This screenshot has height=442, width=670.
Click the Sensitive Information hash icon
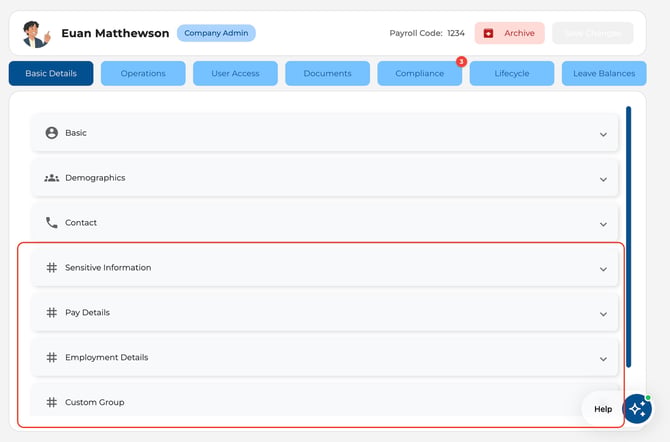click(52, 268)
